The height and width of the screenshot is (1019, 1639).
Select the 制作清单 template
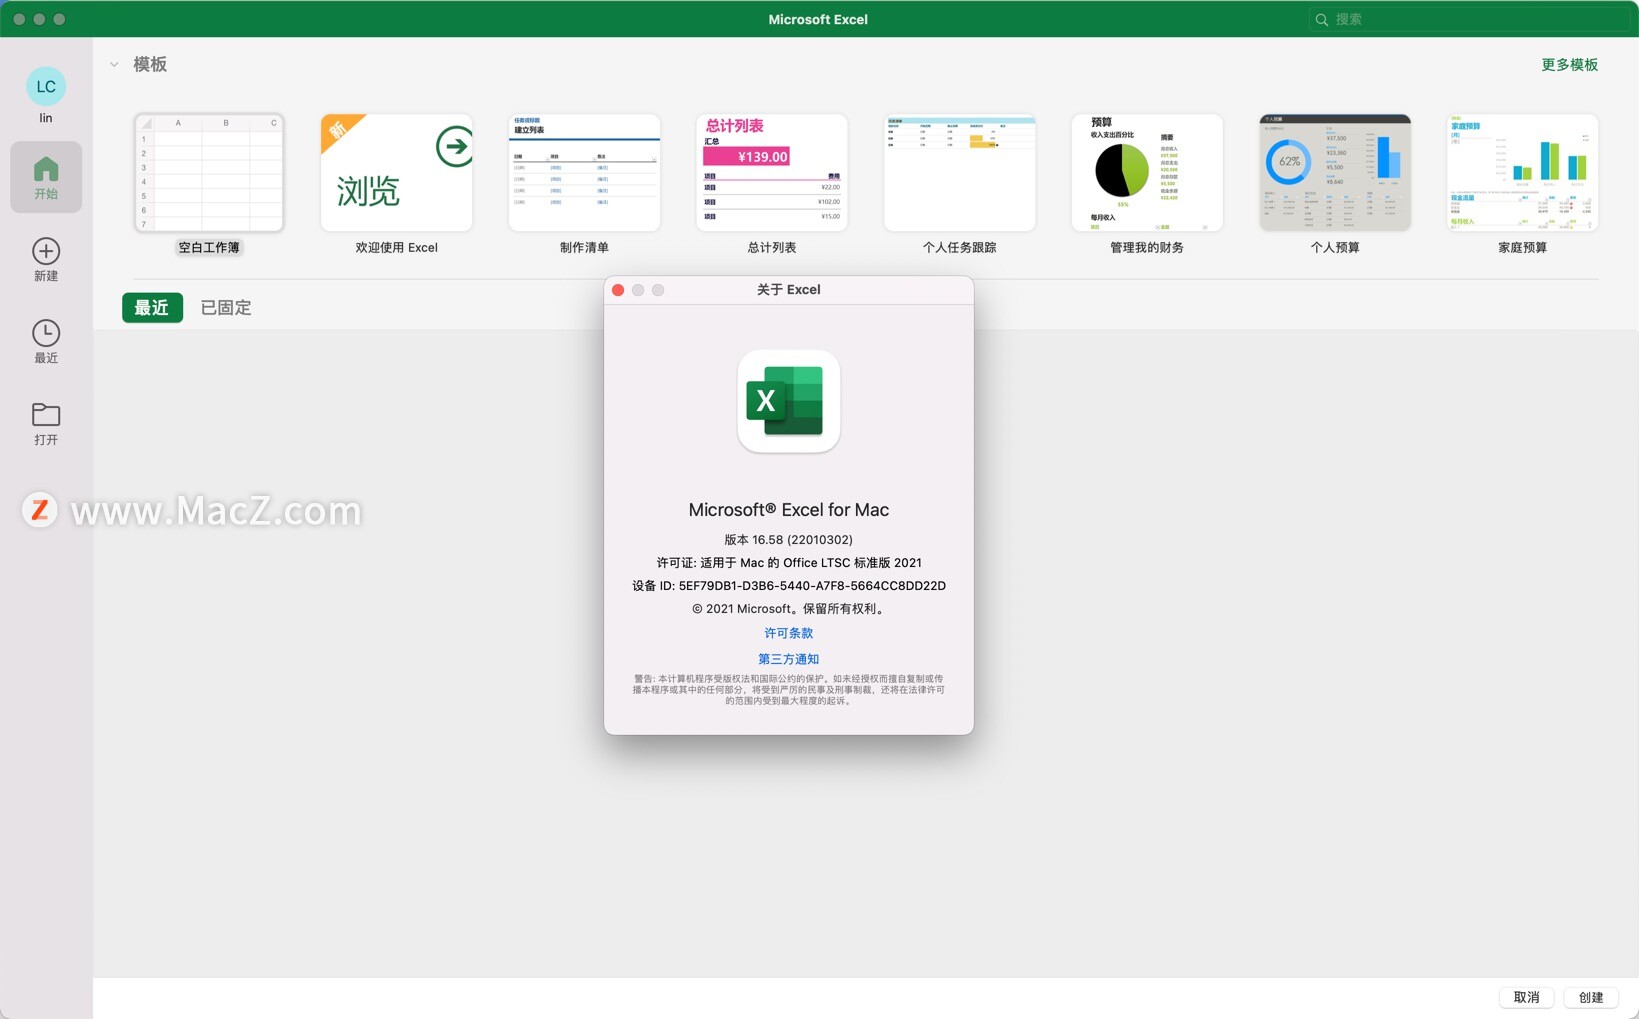(x=584, y=172)
